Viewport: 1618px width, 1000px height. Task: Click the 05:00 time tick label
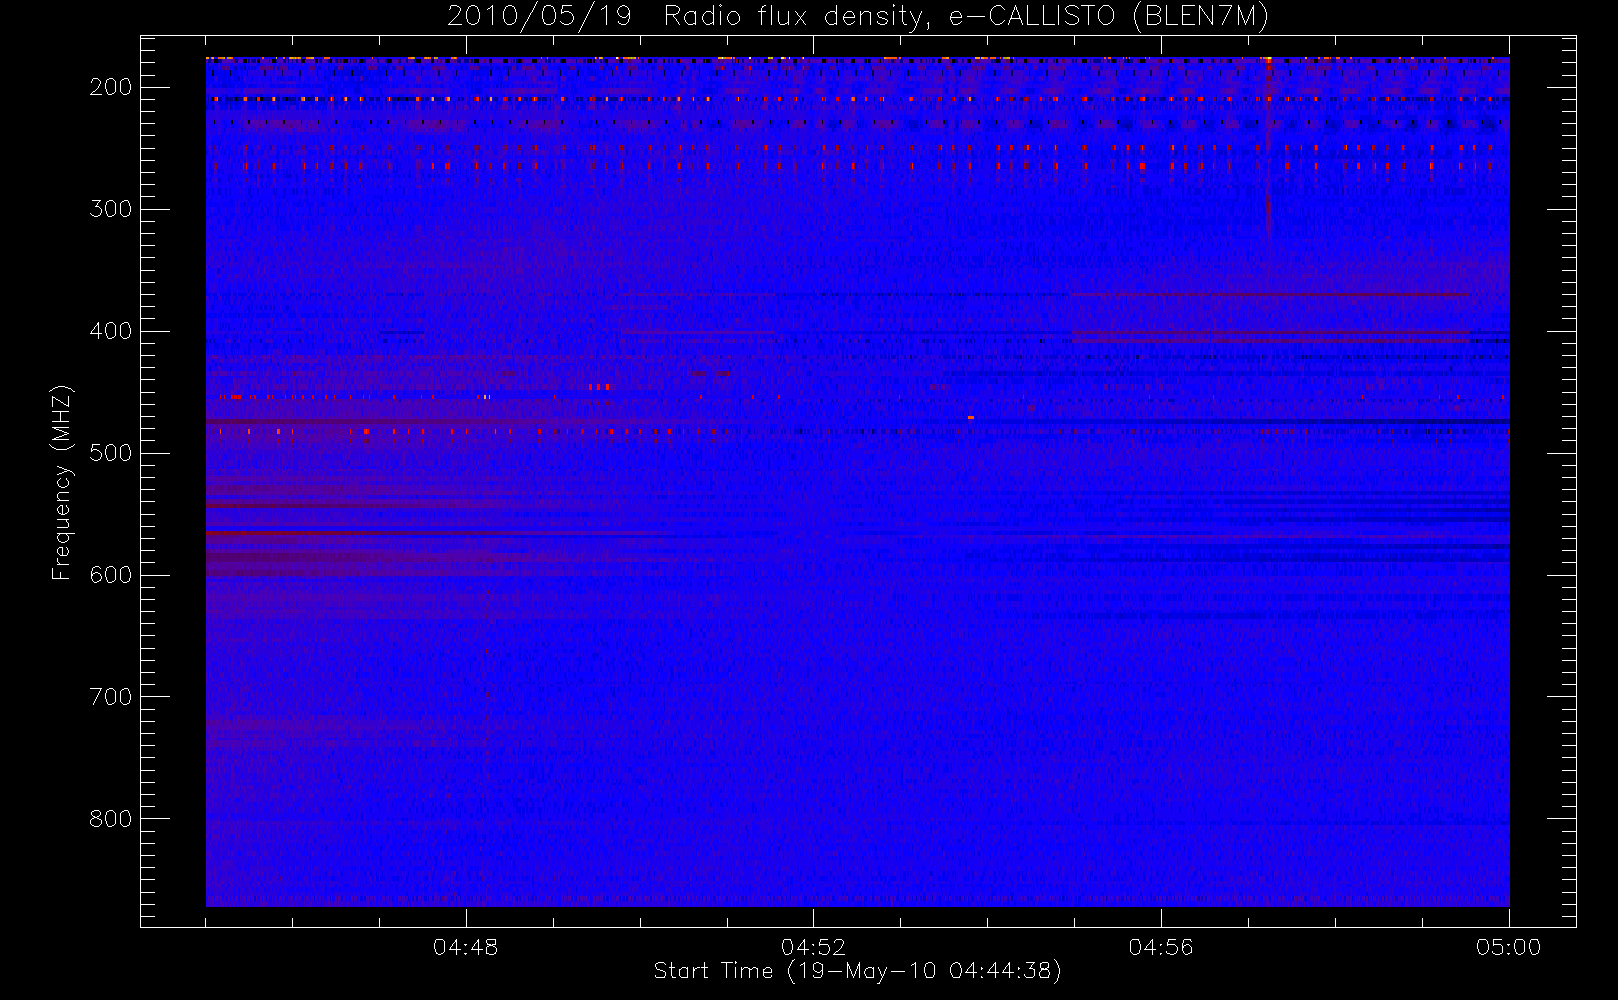coord(1508,947)
